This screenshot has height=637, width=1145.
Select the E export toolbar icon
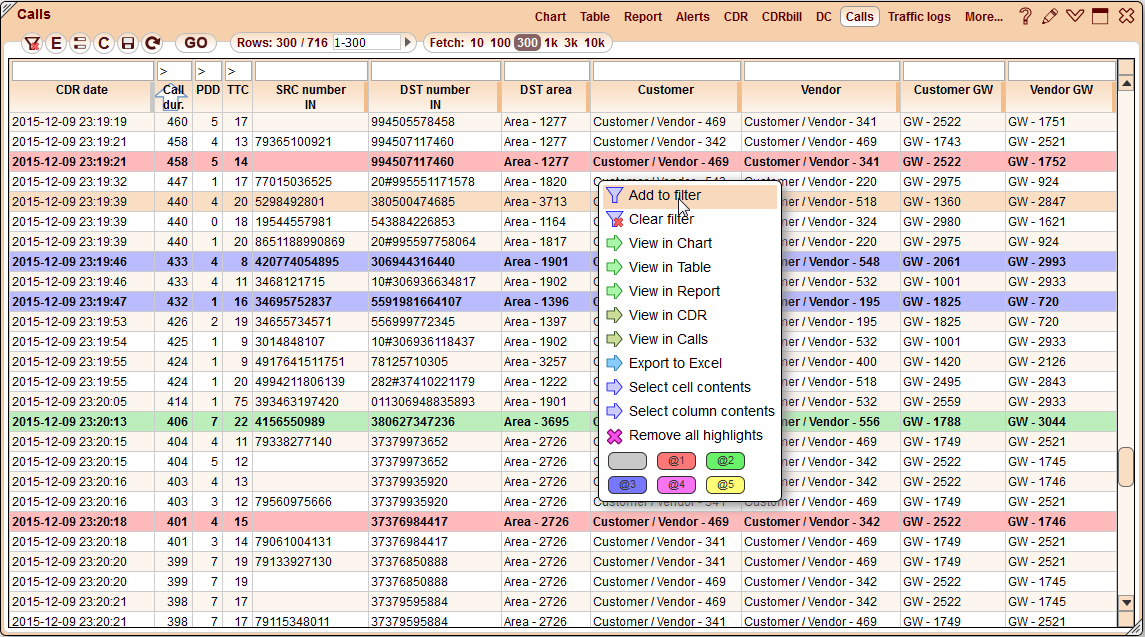tap(56, 43)
